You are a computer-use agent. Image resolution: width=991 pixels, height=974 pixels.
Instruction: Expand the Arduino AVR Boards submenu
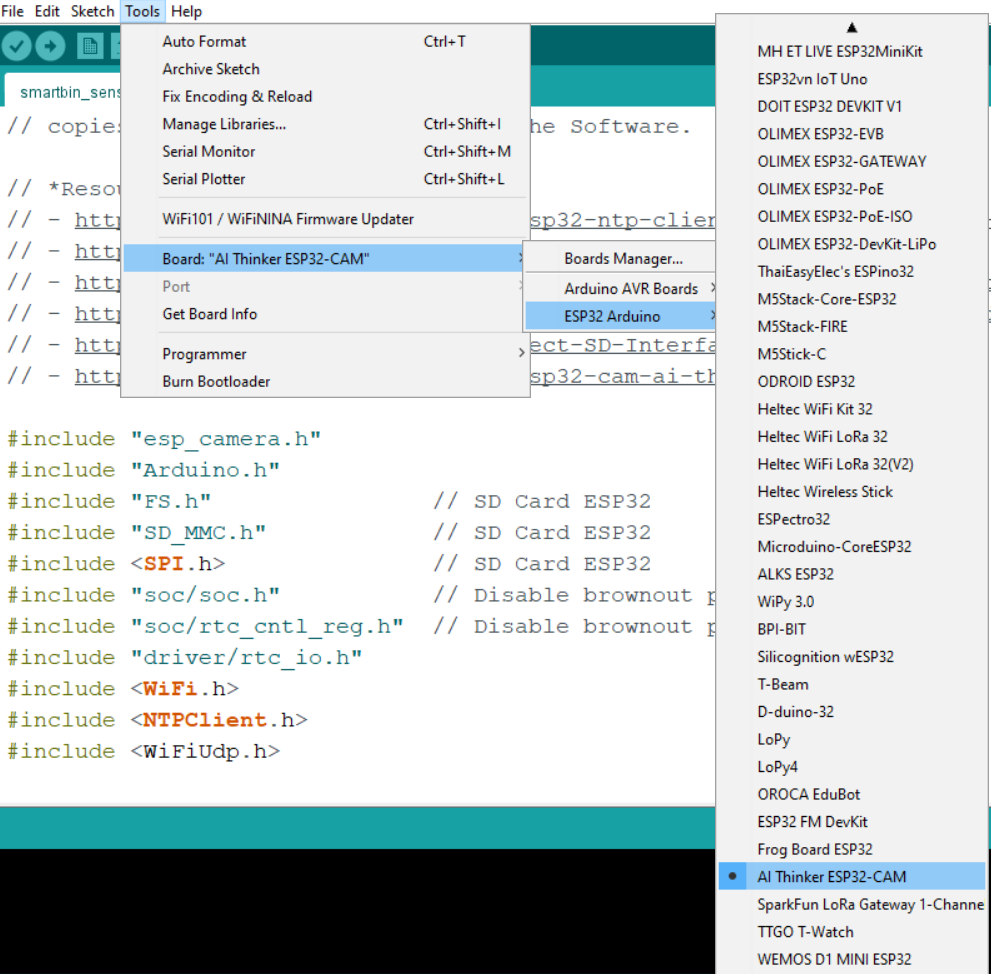click(621, 288)
